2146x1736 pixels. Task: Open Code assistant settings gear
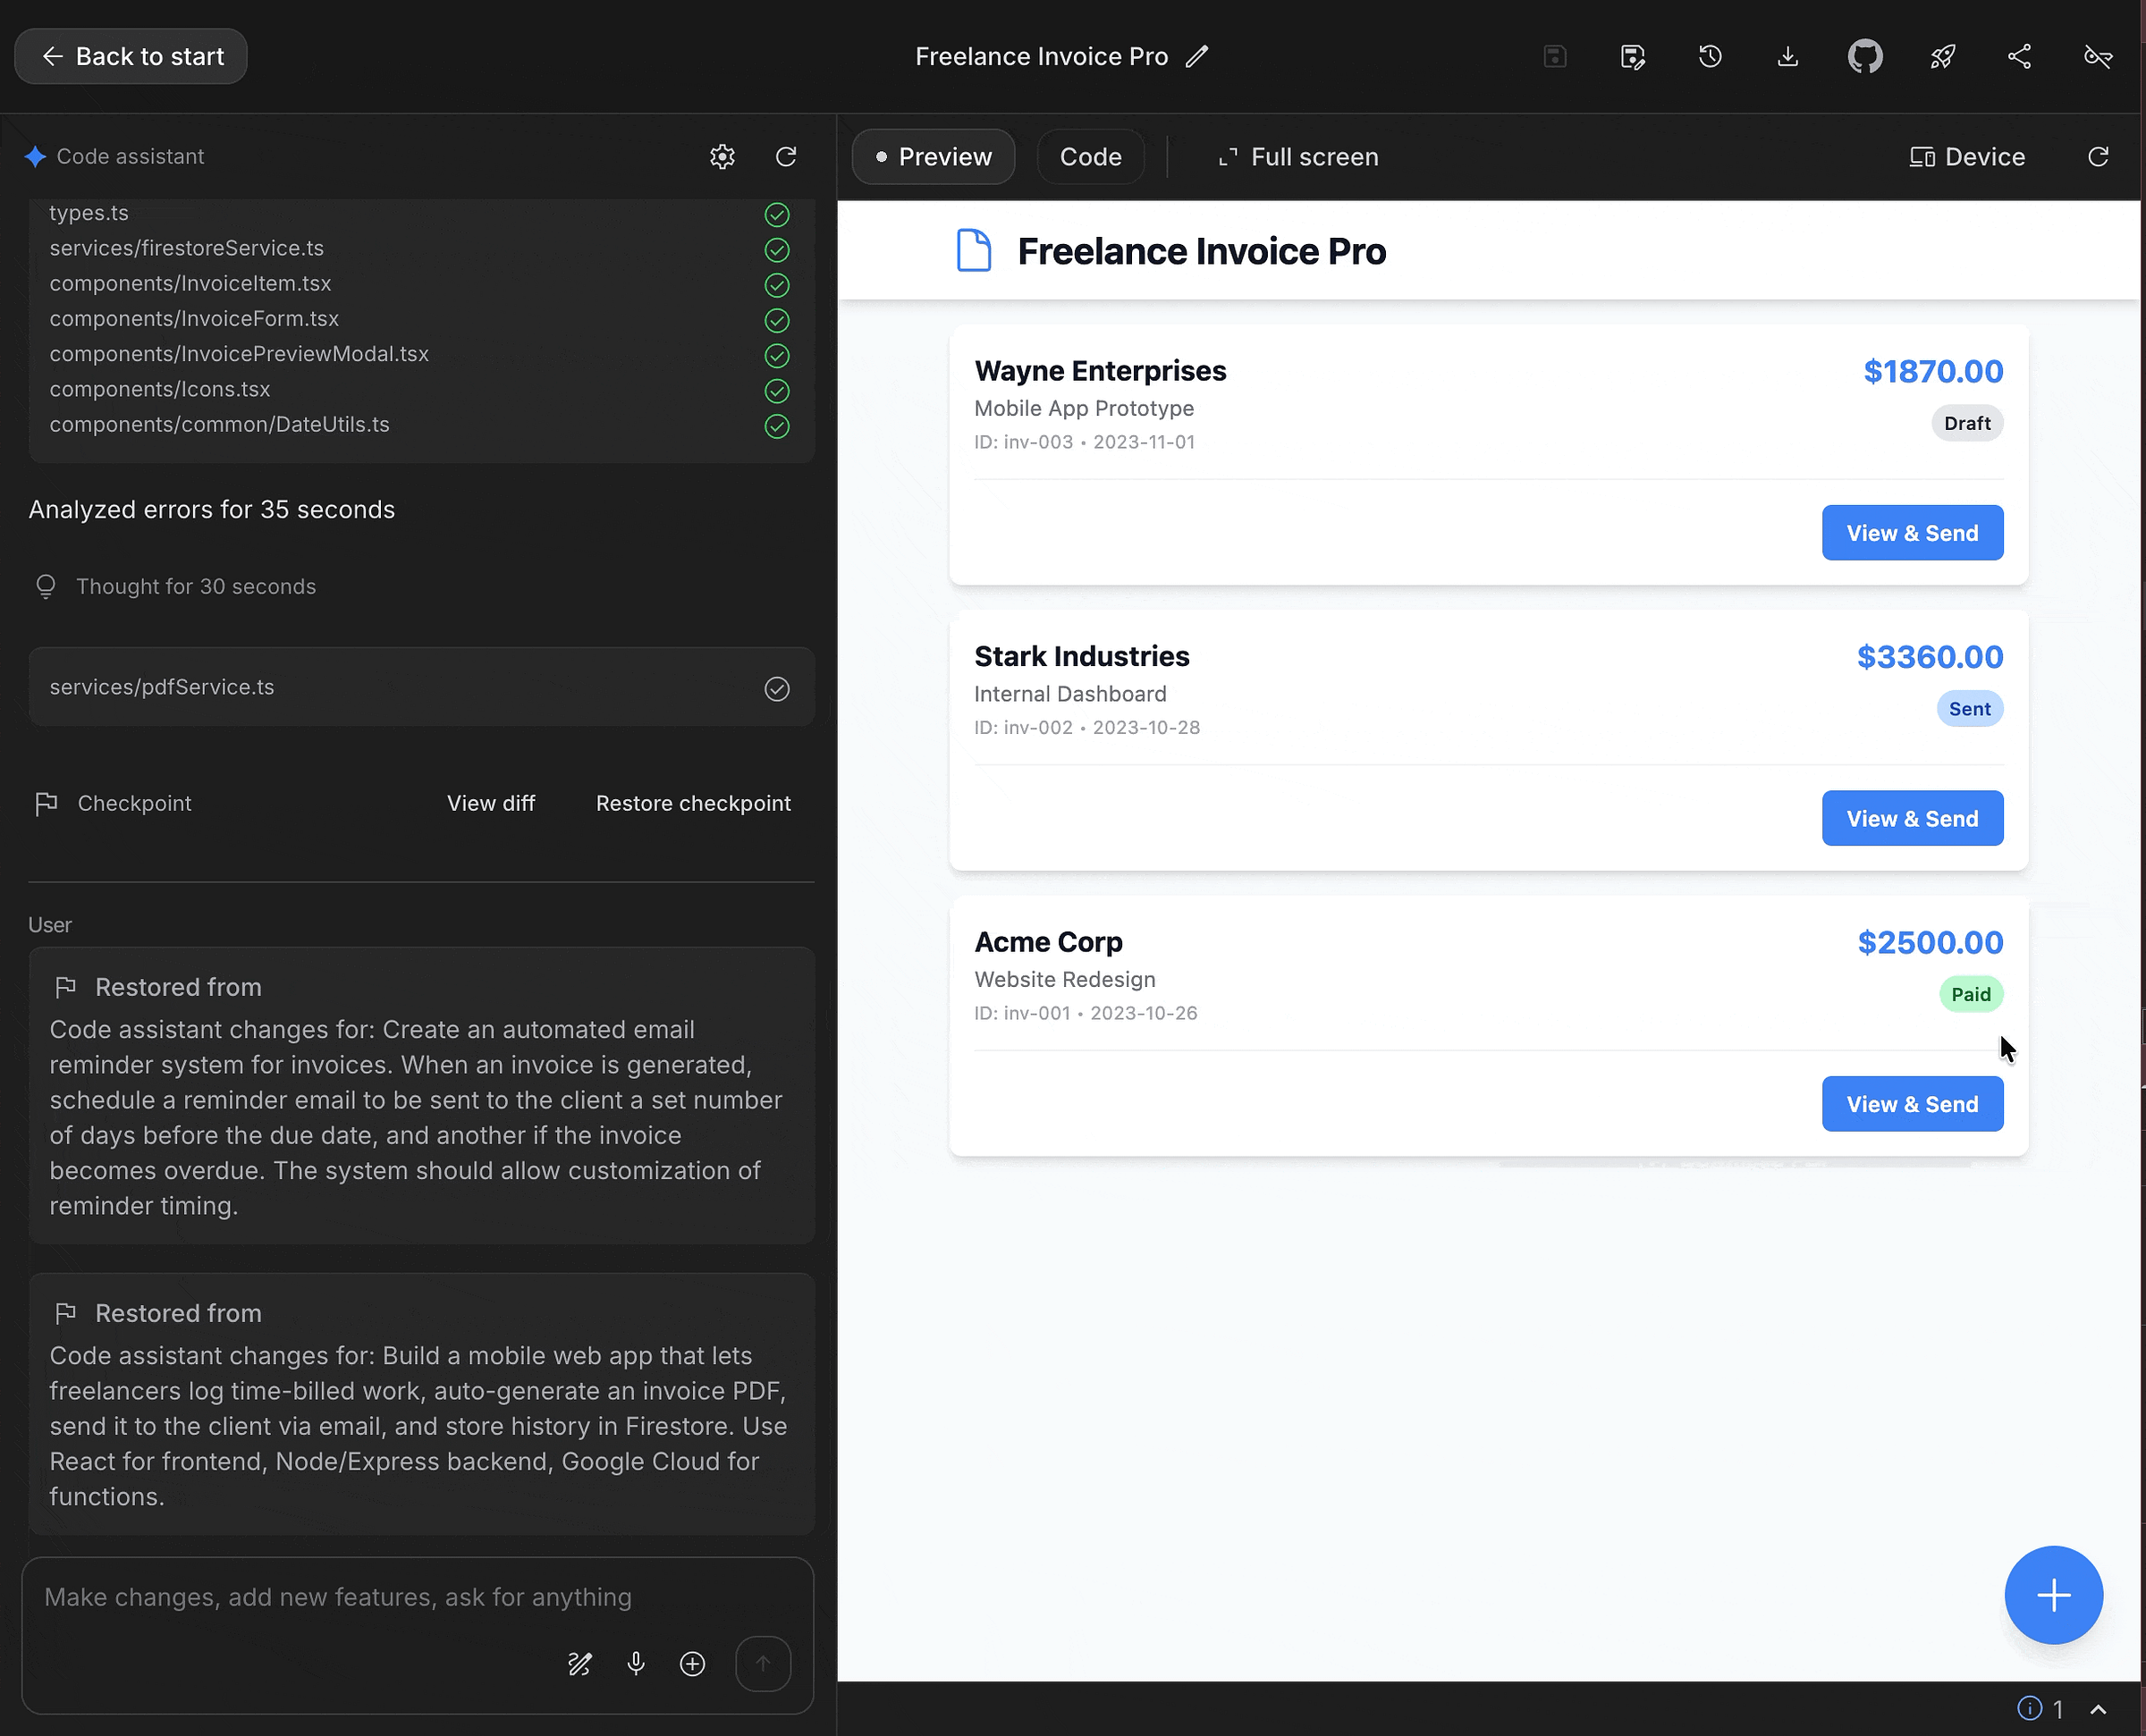(722, 156)
